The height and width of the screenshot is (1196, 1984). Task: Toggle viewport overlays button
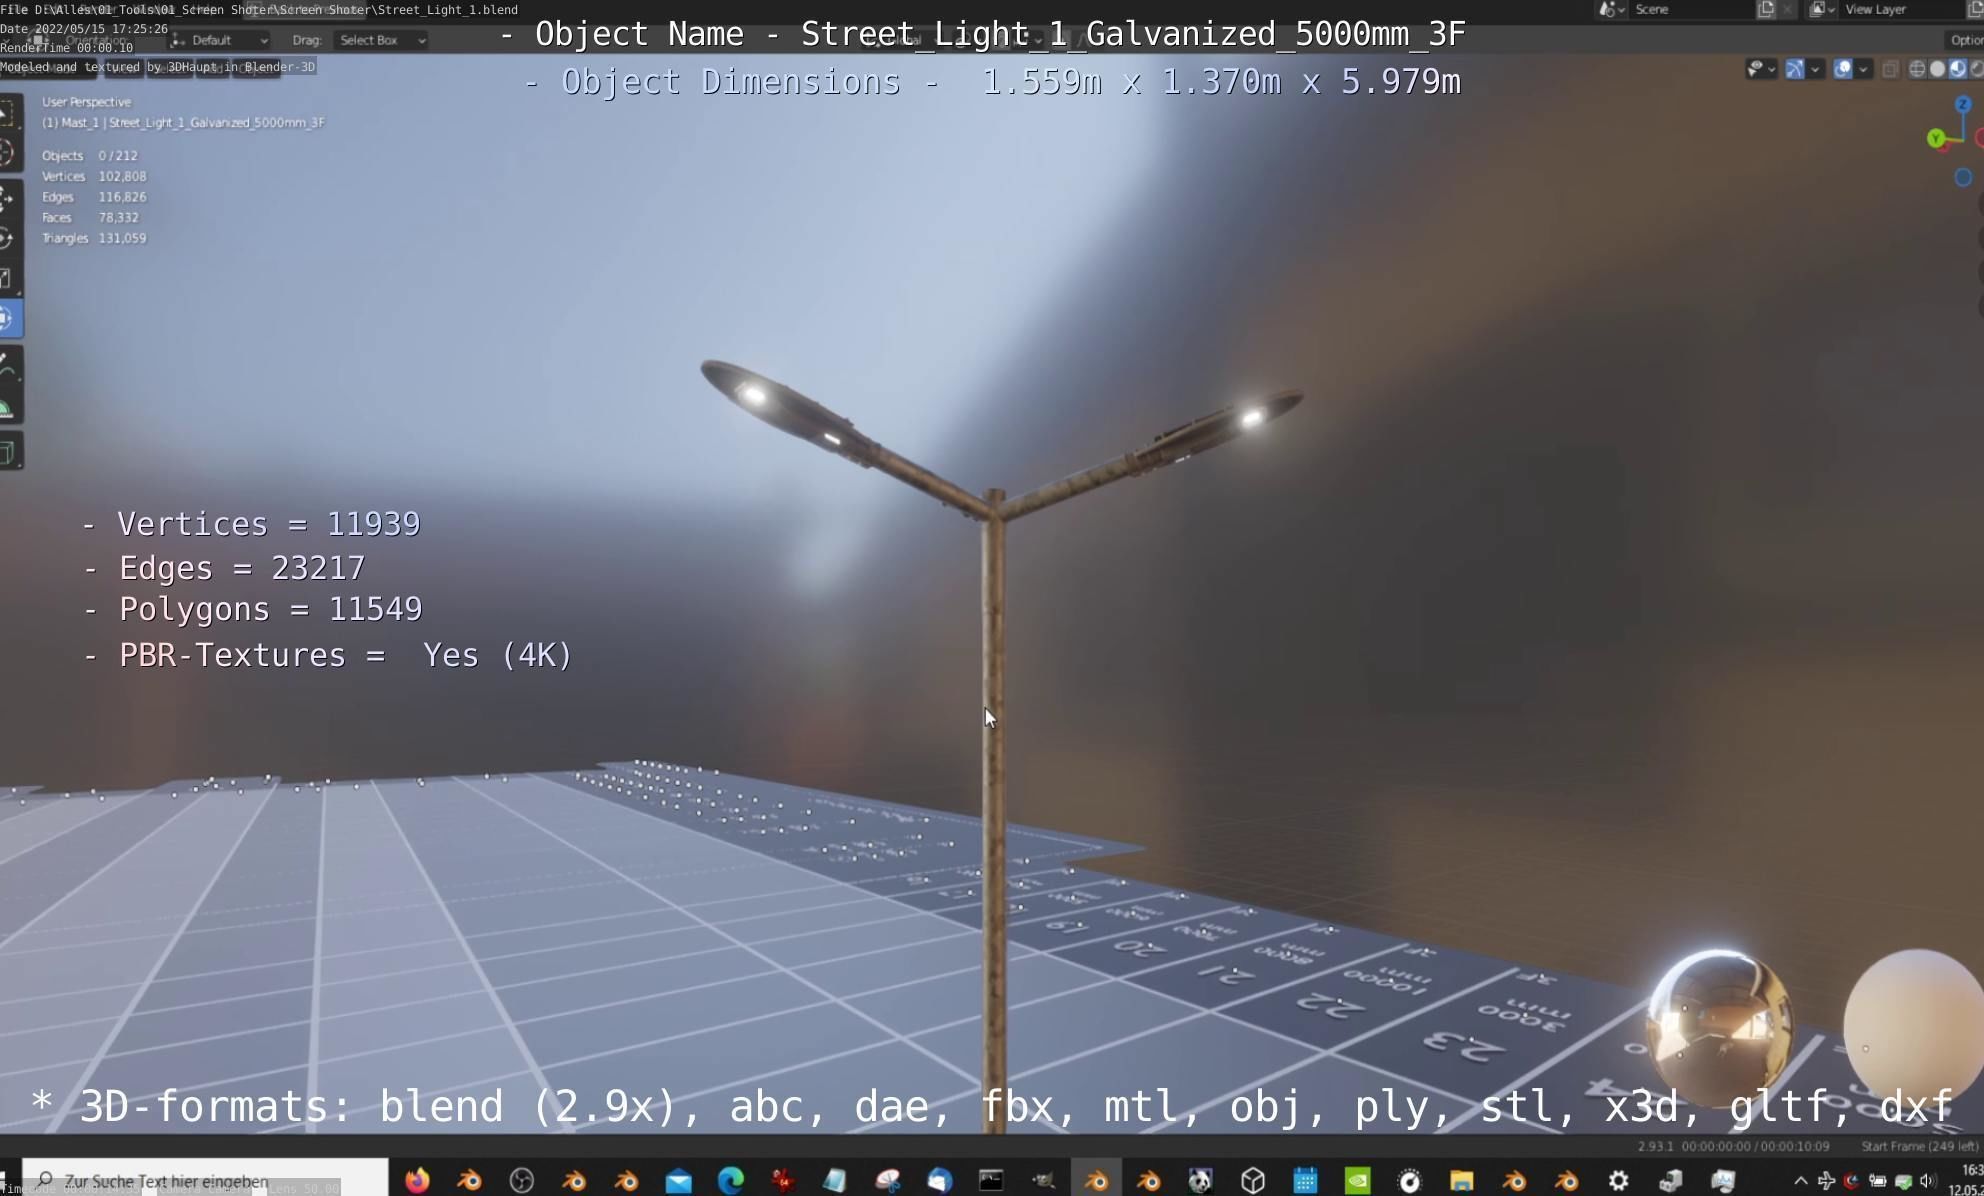coord(1843,69)
